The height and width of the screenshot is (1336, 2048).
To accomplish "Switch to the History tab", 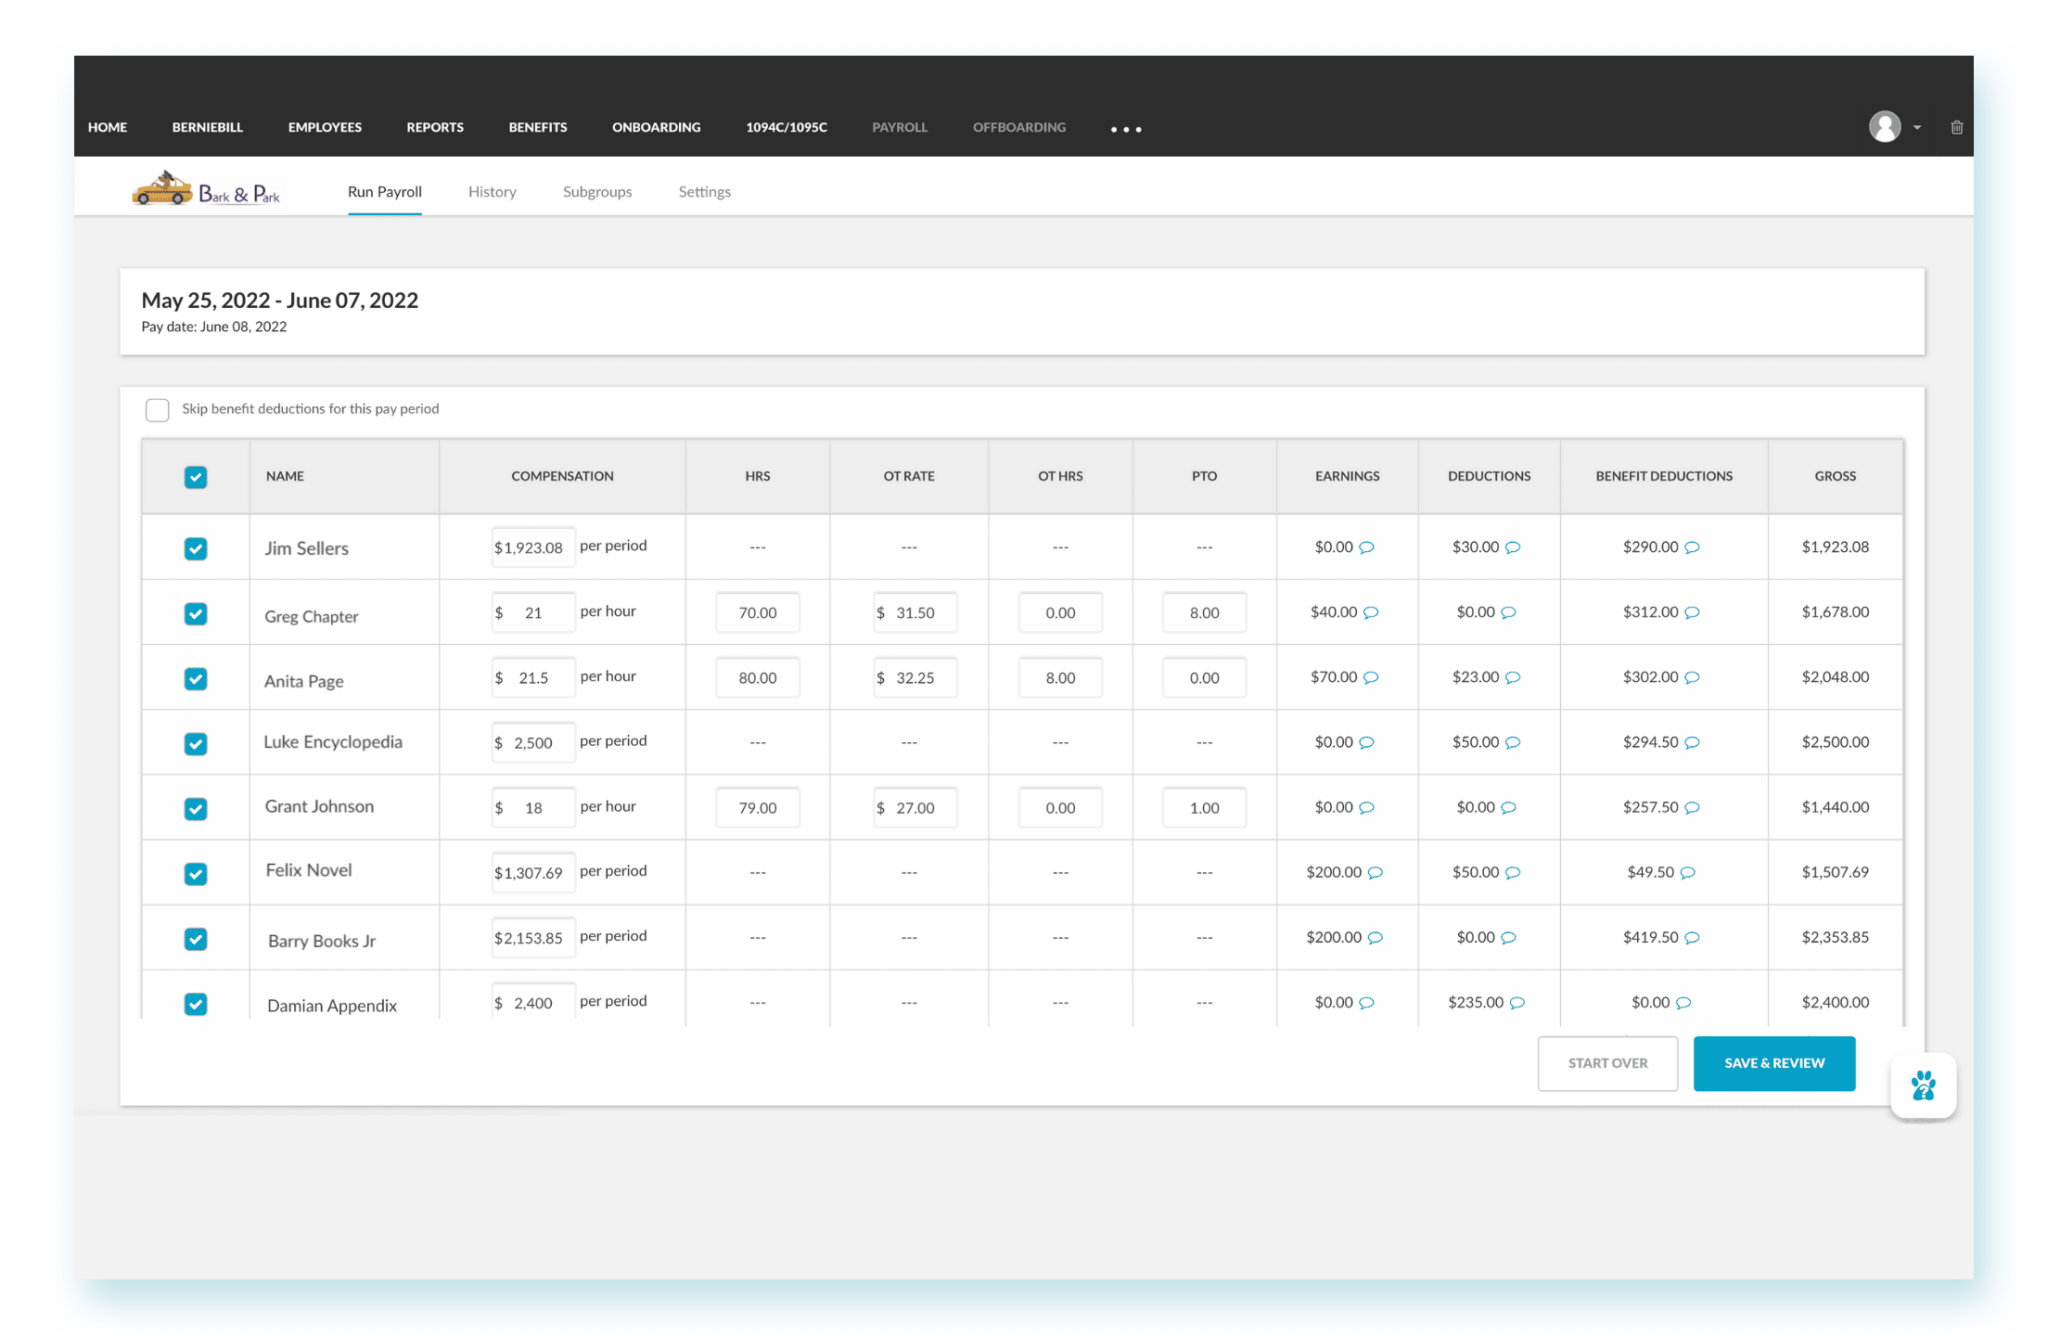I will pos(492,192).
